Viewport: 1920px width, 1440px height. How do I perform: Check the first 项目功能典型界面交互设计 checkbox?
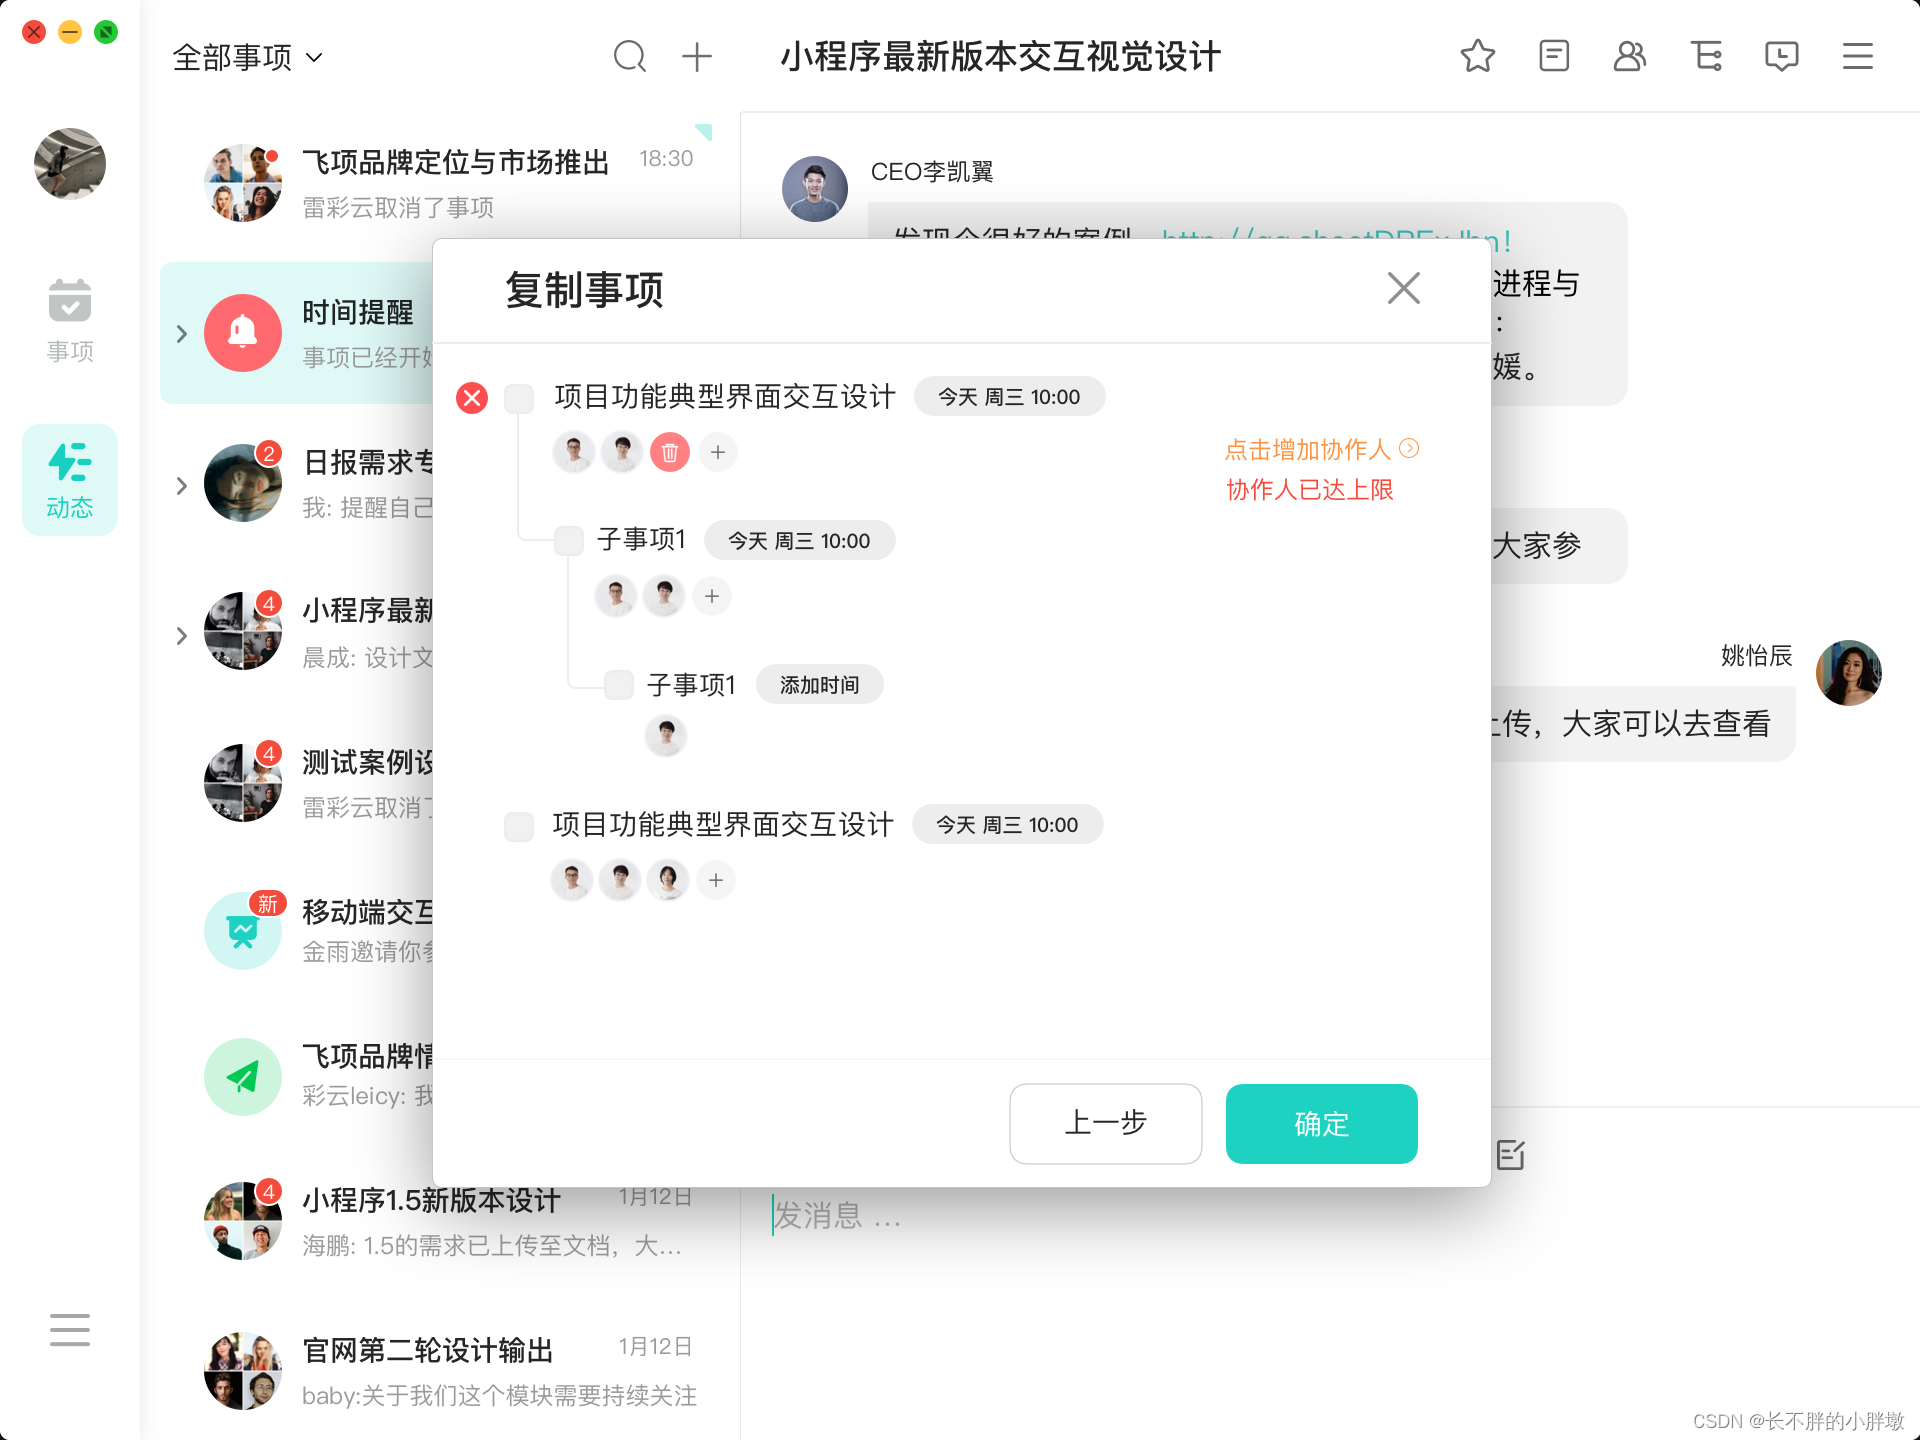tap(519, 398)
